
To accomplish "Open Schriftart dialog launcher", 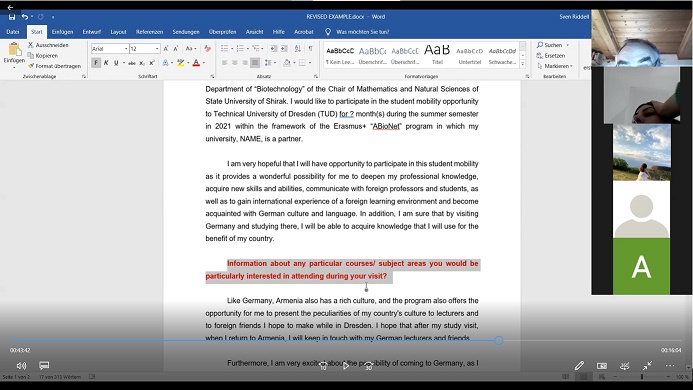I will click(212, 76).
